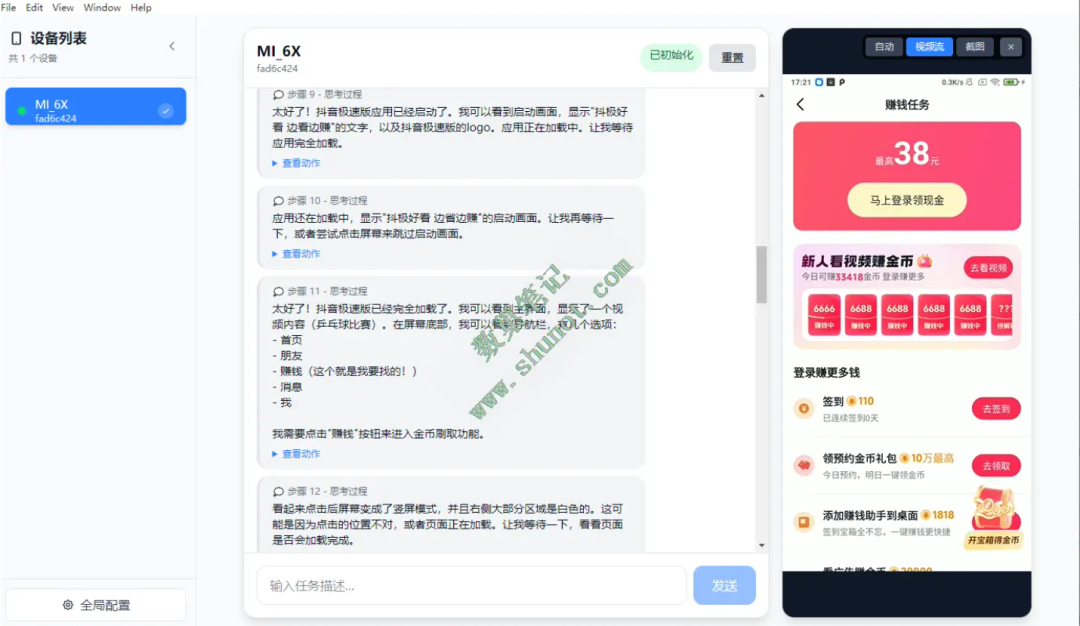Click the phone icon beside 设备列表

17,39
